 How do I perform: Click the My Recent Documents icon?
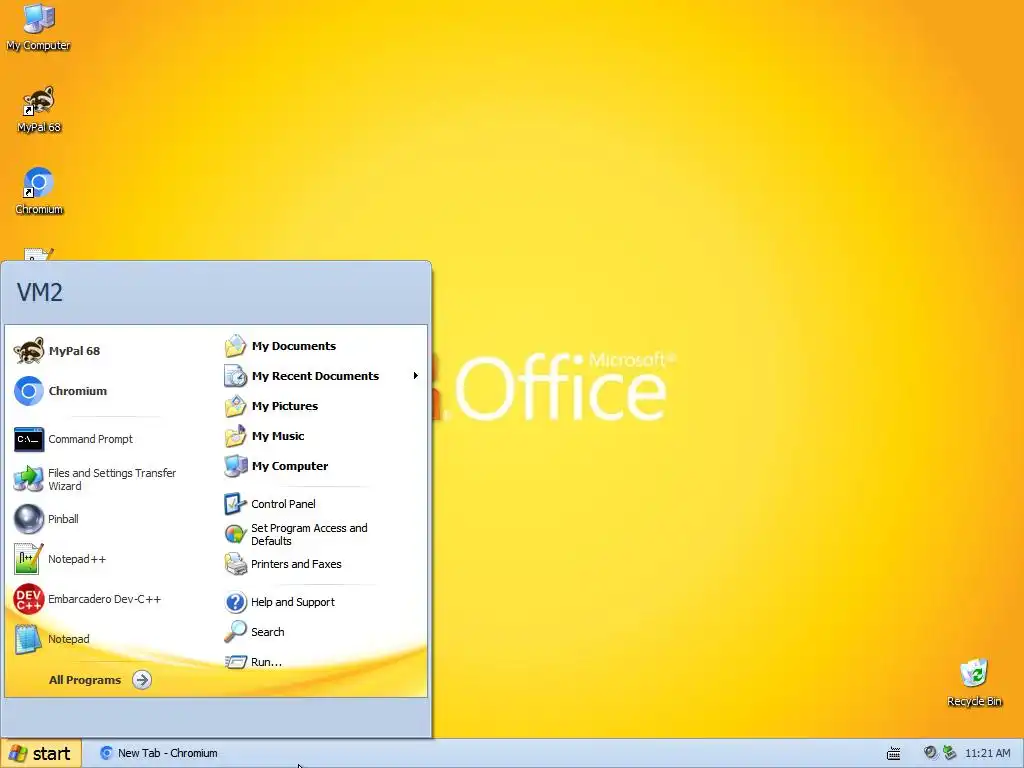[235, 376]
